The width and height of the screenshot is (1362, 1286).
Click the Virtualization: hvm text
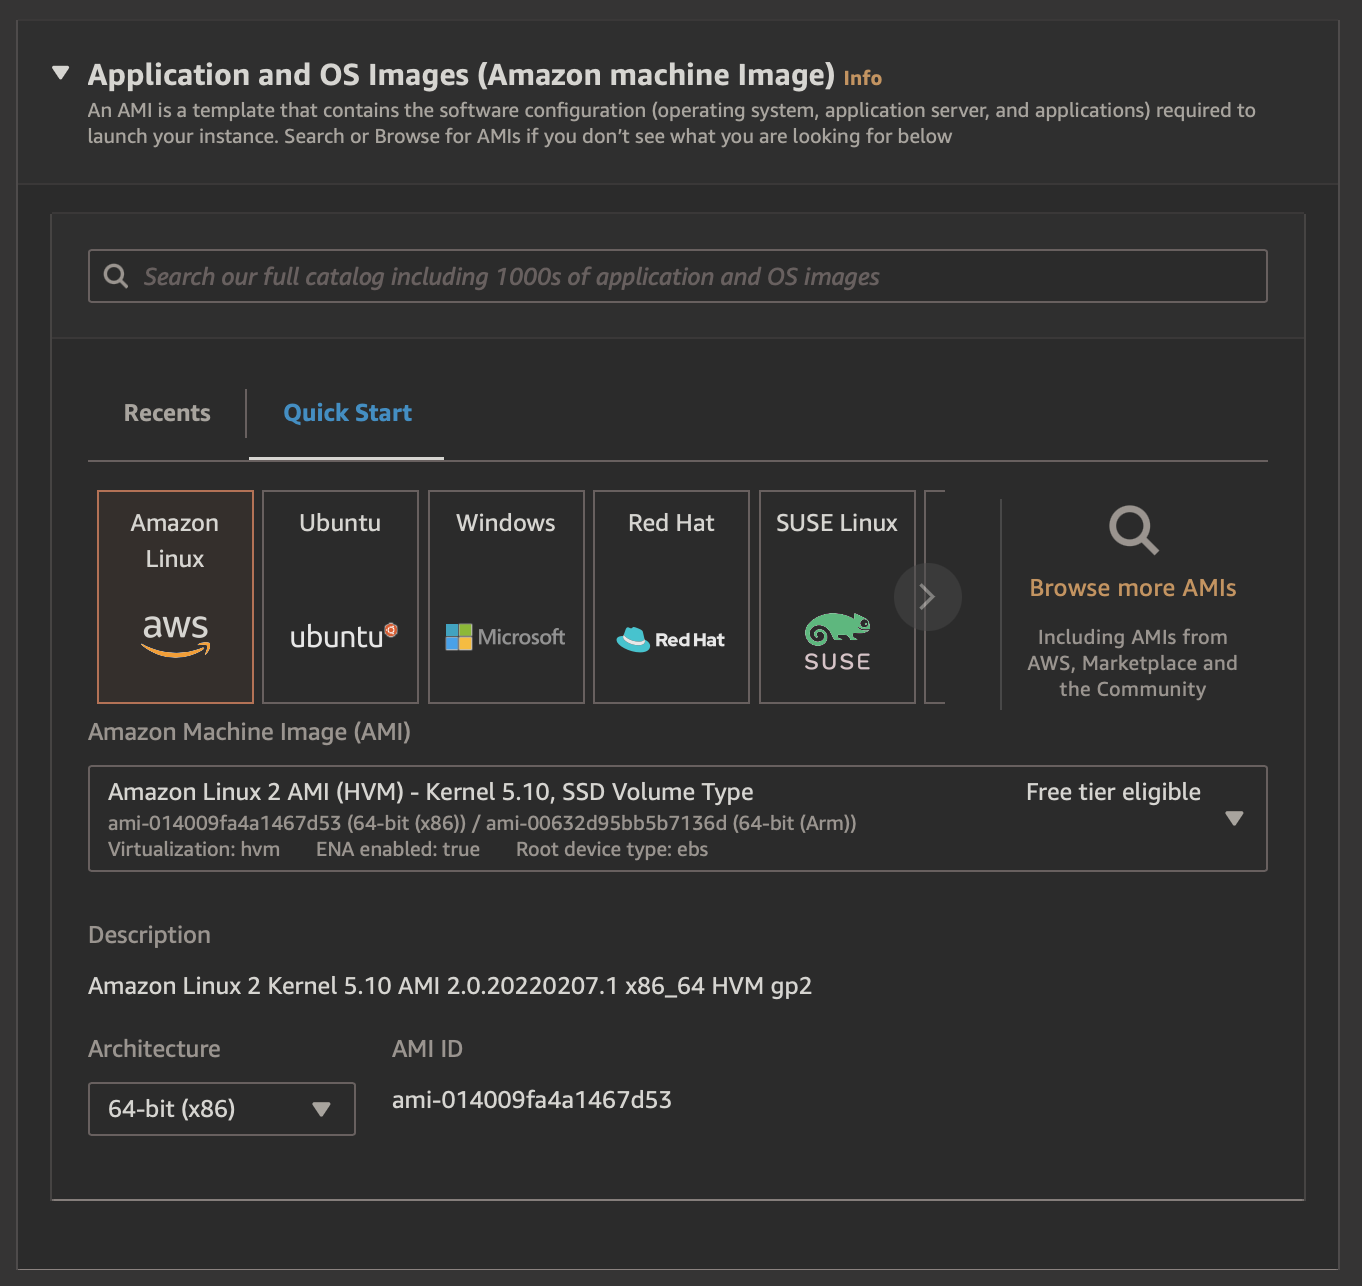[x=194, y=849]
